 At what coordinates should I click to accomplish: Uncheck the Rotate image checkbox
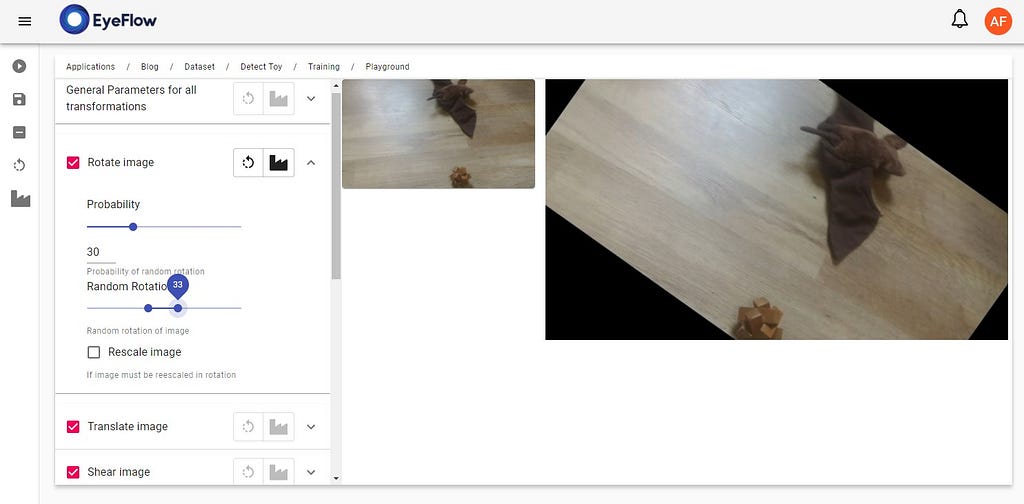pos(73,163)
